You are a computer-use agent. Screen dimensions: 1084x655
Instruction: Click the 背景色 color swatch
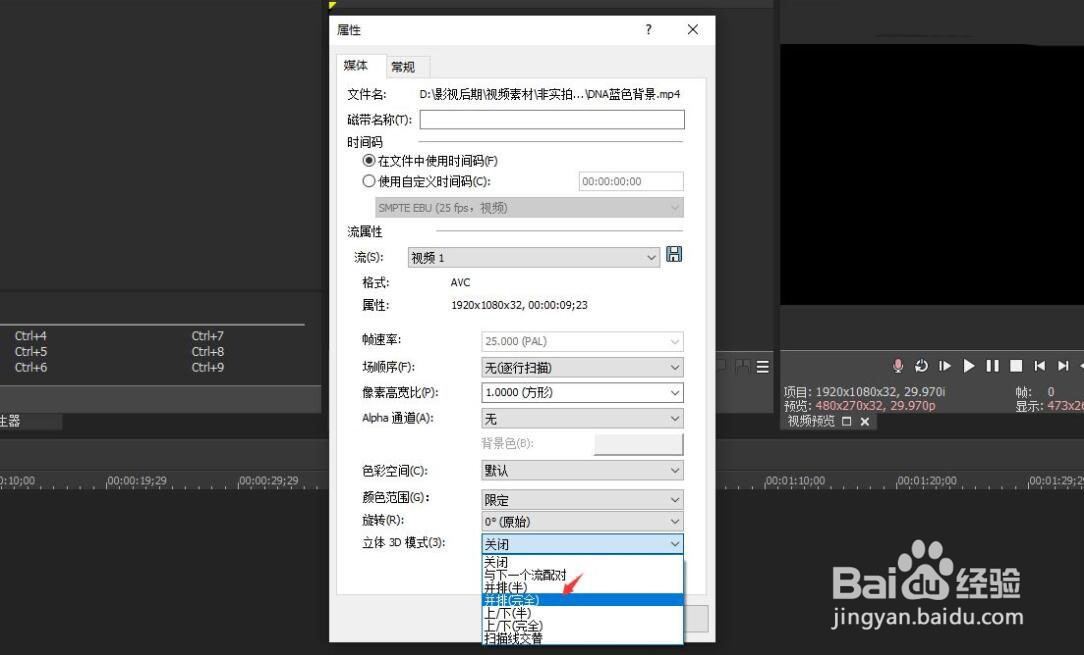[x=638, y=444]
